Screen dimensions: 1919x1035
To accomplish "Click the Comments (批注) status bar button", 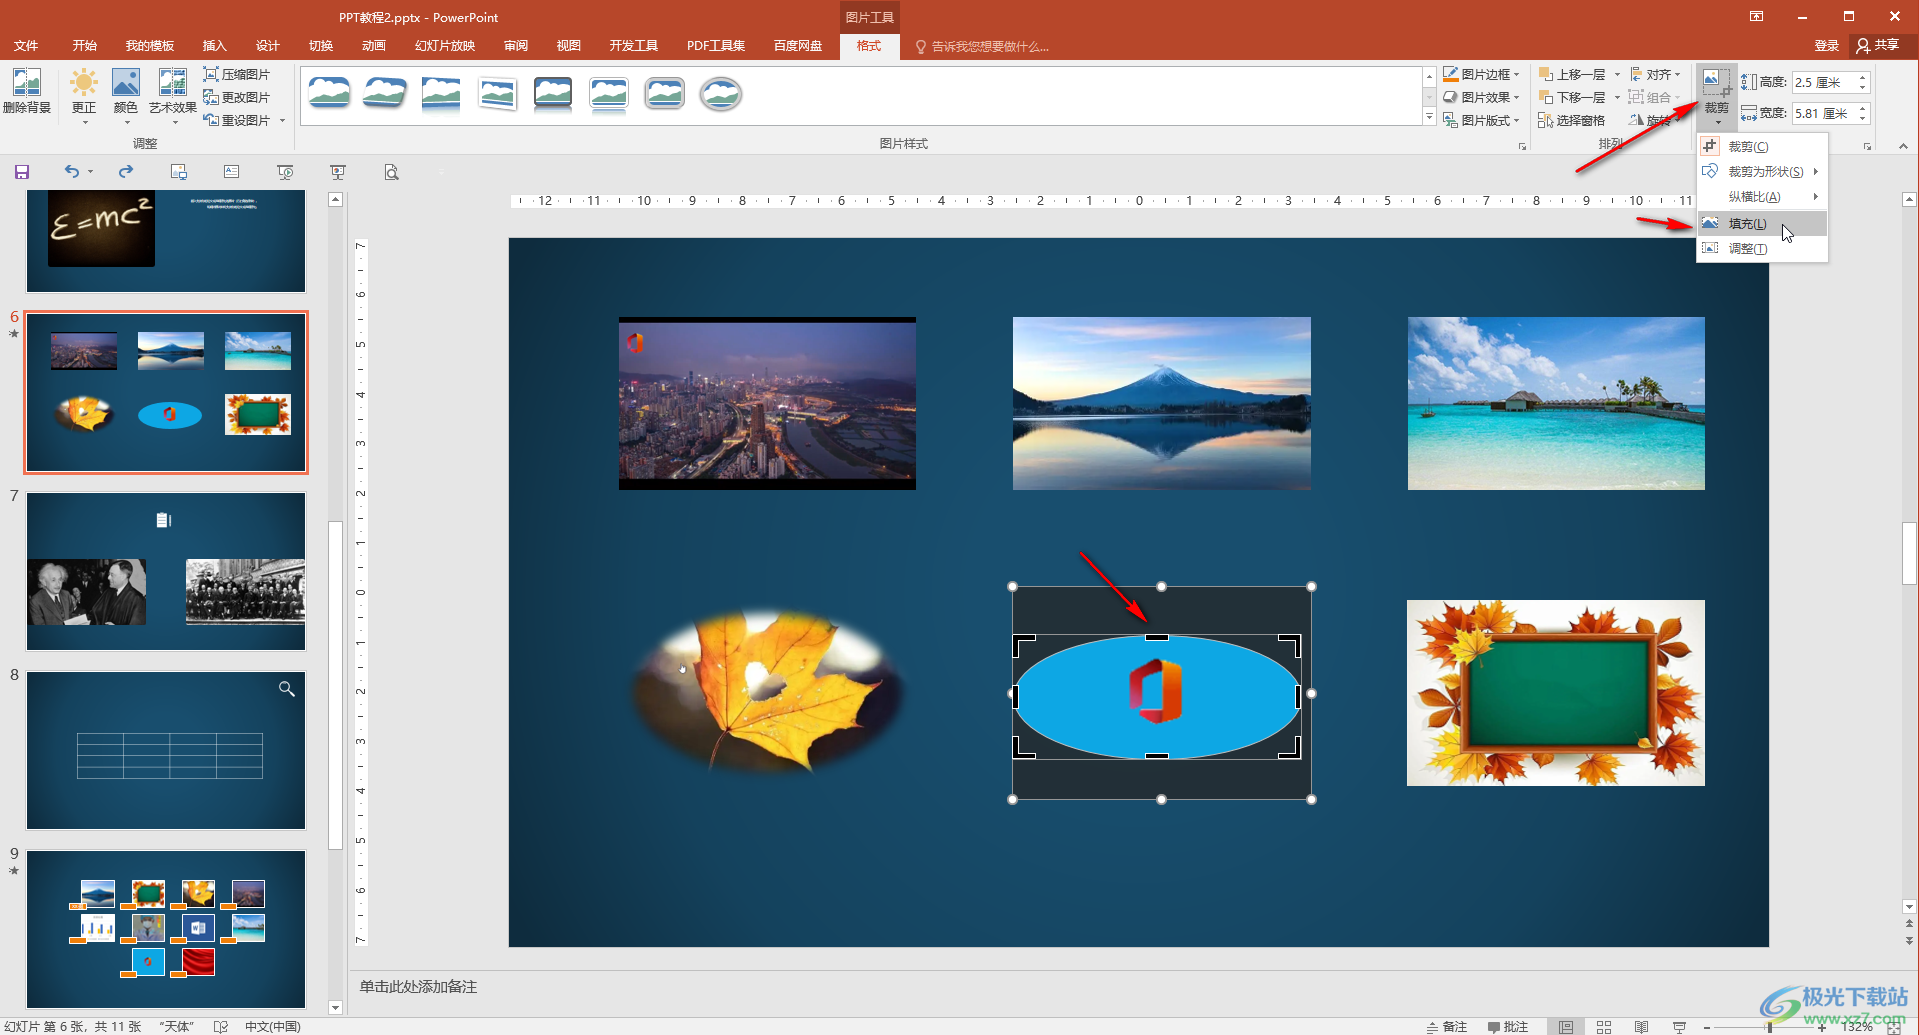I will 1508,1027.
